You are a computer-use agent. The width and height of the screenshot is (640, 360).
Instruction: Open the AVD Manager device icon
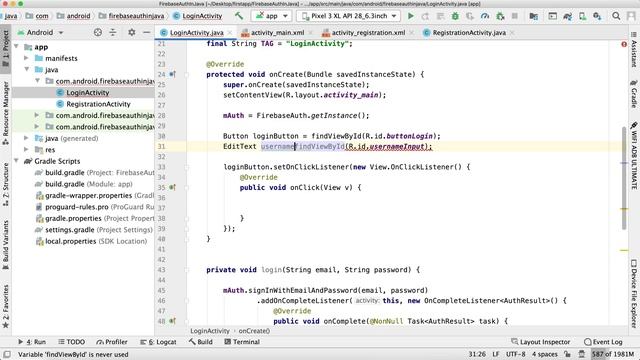(582, 16)
